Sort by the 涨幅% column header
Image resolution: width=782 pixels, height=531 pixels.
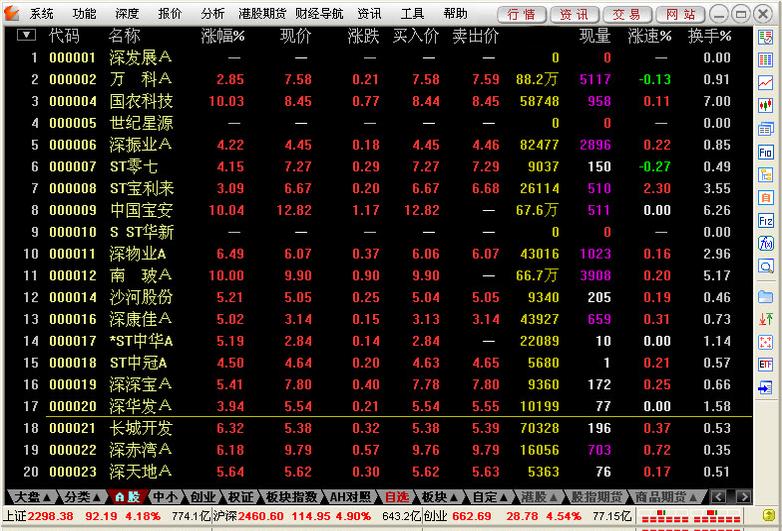222,36
